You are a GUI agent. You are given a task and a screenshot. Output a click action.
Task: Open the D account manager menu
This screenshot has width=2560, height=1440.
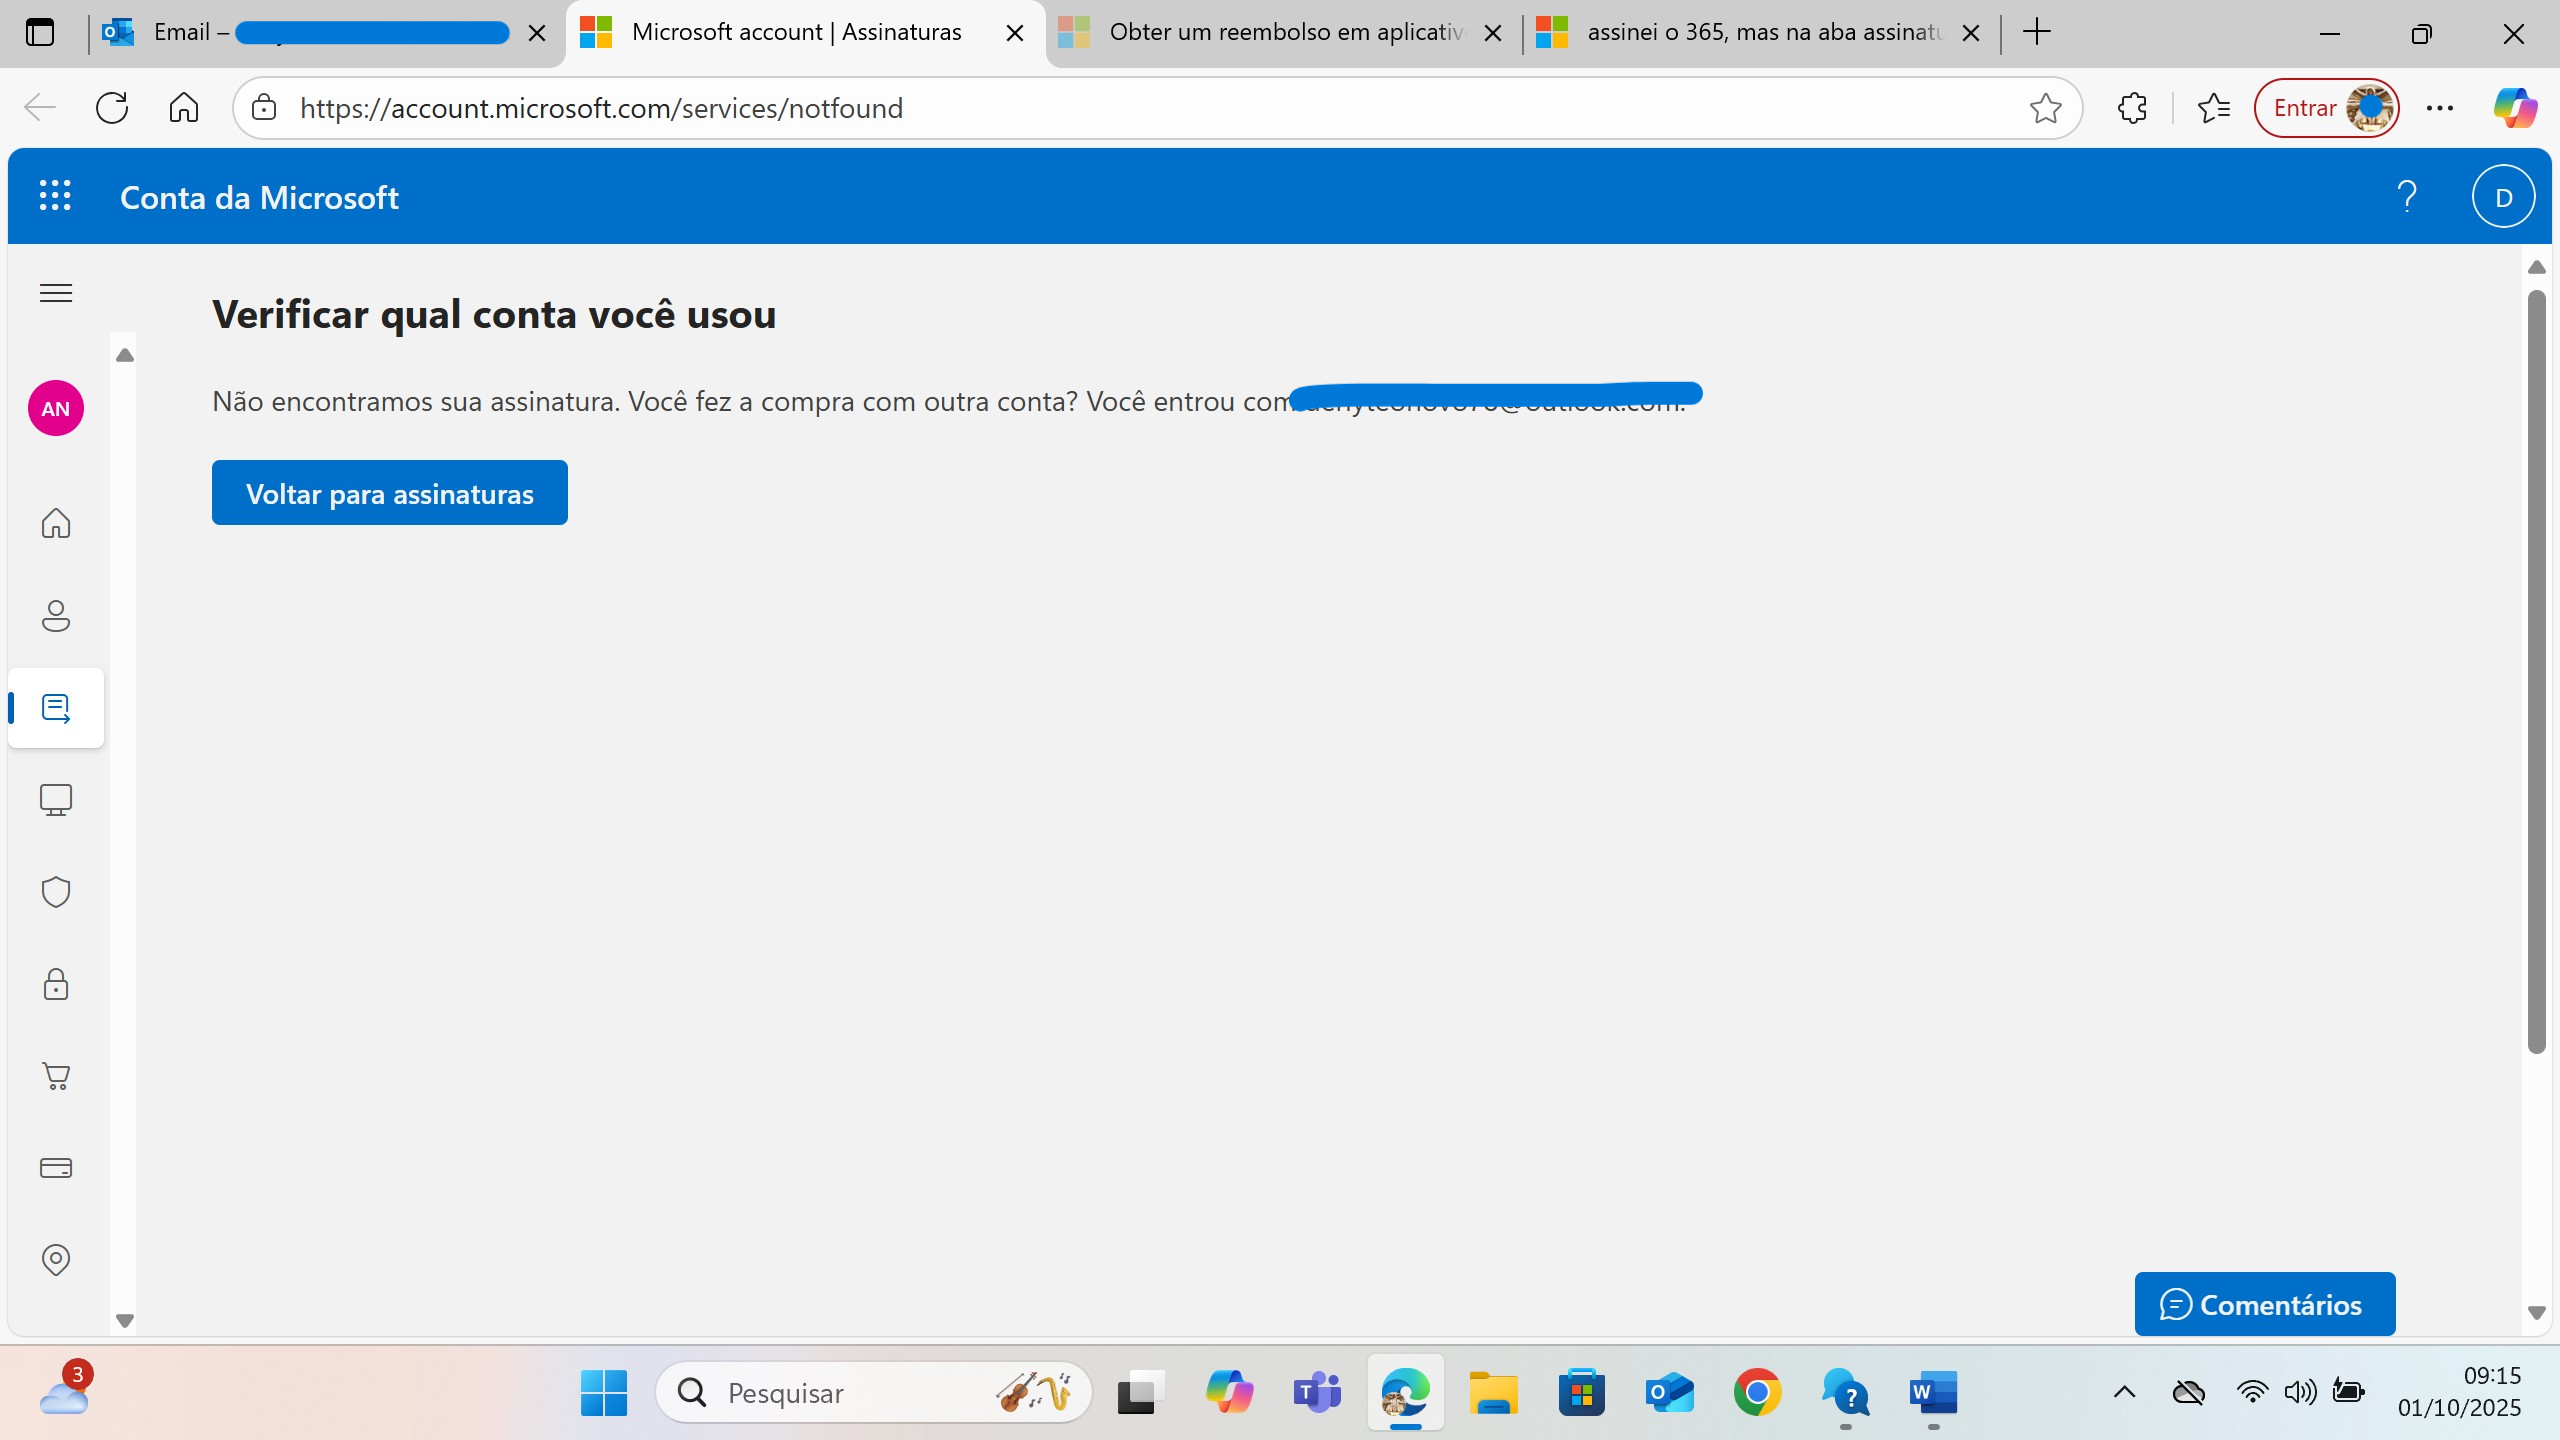click(x=2503, y=197)
